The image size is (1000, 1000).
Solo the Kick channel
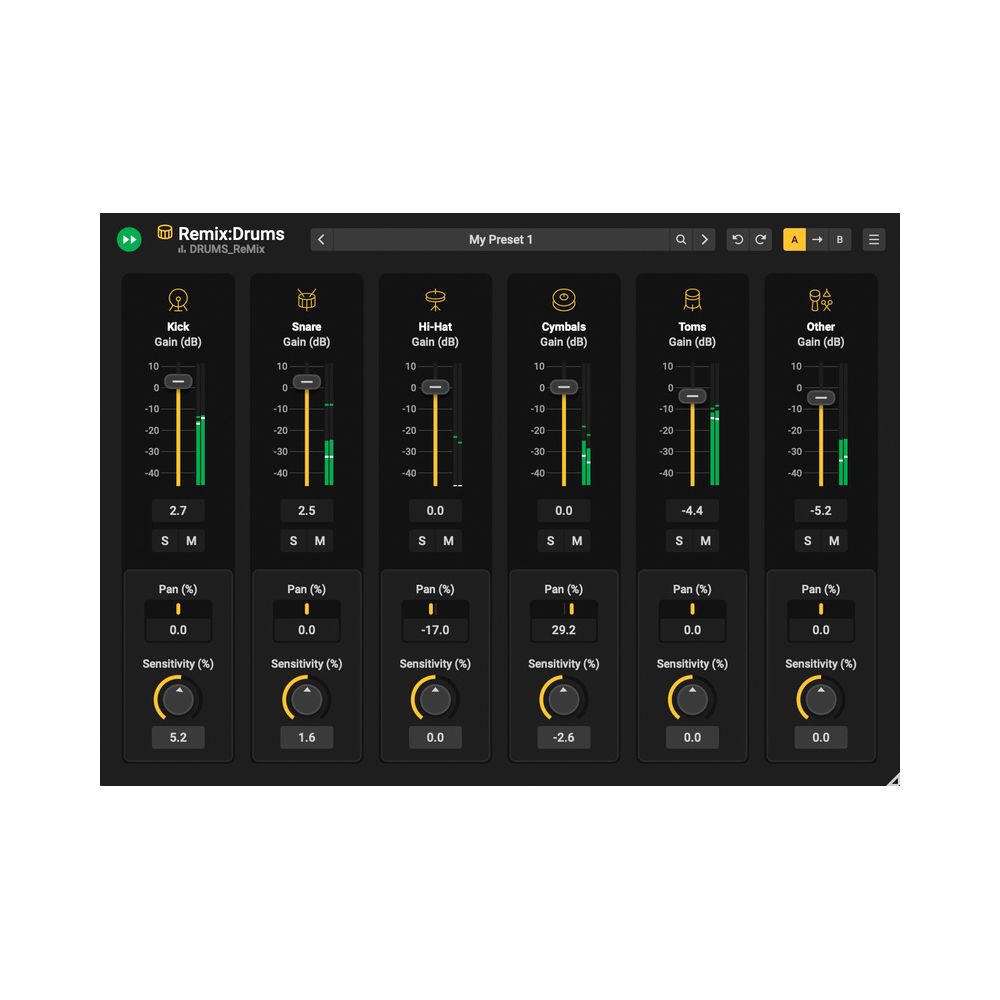click(x=164, y=540)
